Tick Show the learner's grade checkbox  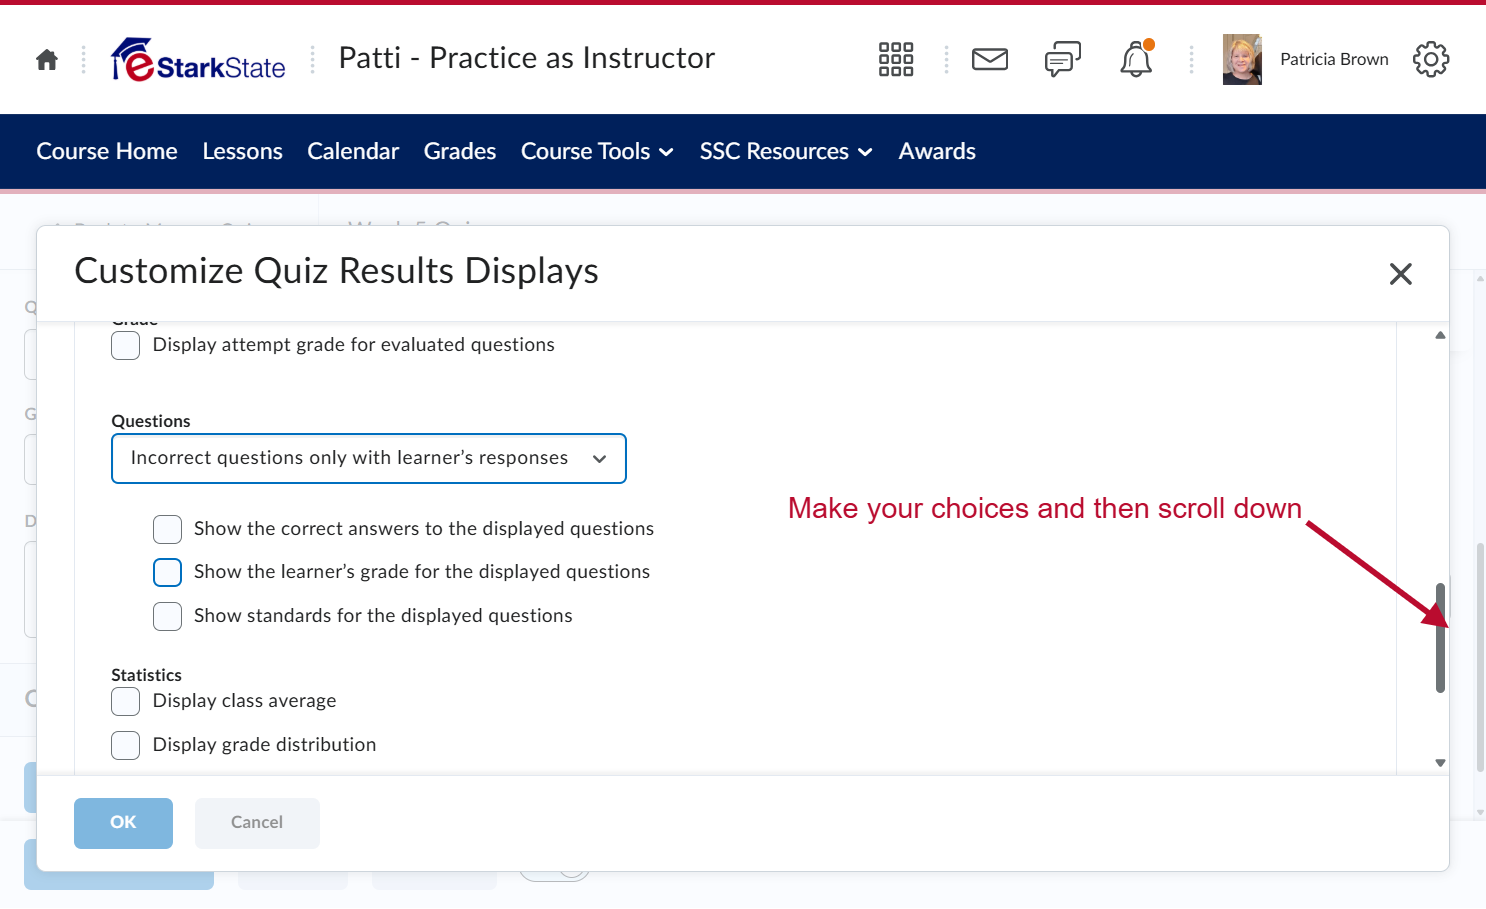(167, 572)
